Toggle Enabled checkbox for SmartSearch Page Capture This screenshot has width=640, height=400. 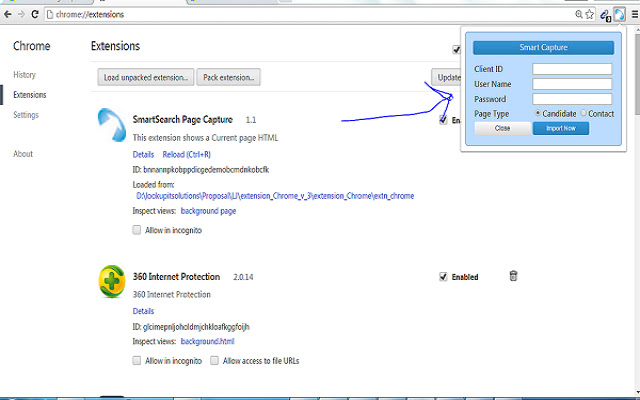[x=443, y=120]
